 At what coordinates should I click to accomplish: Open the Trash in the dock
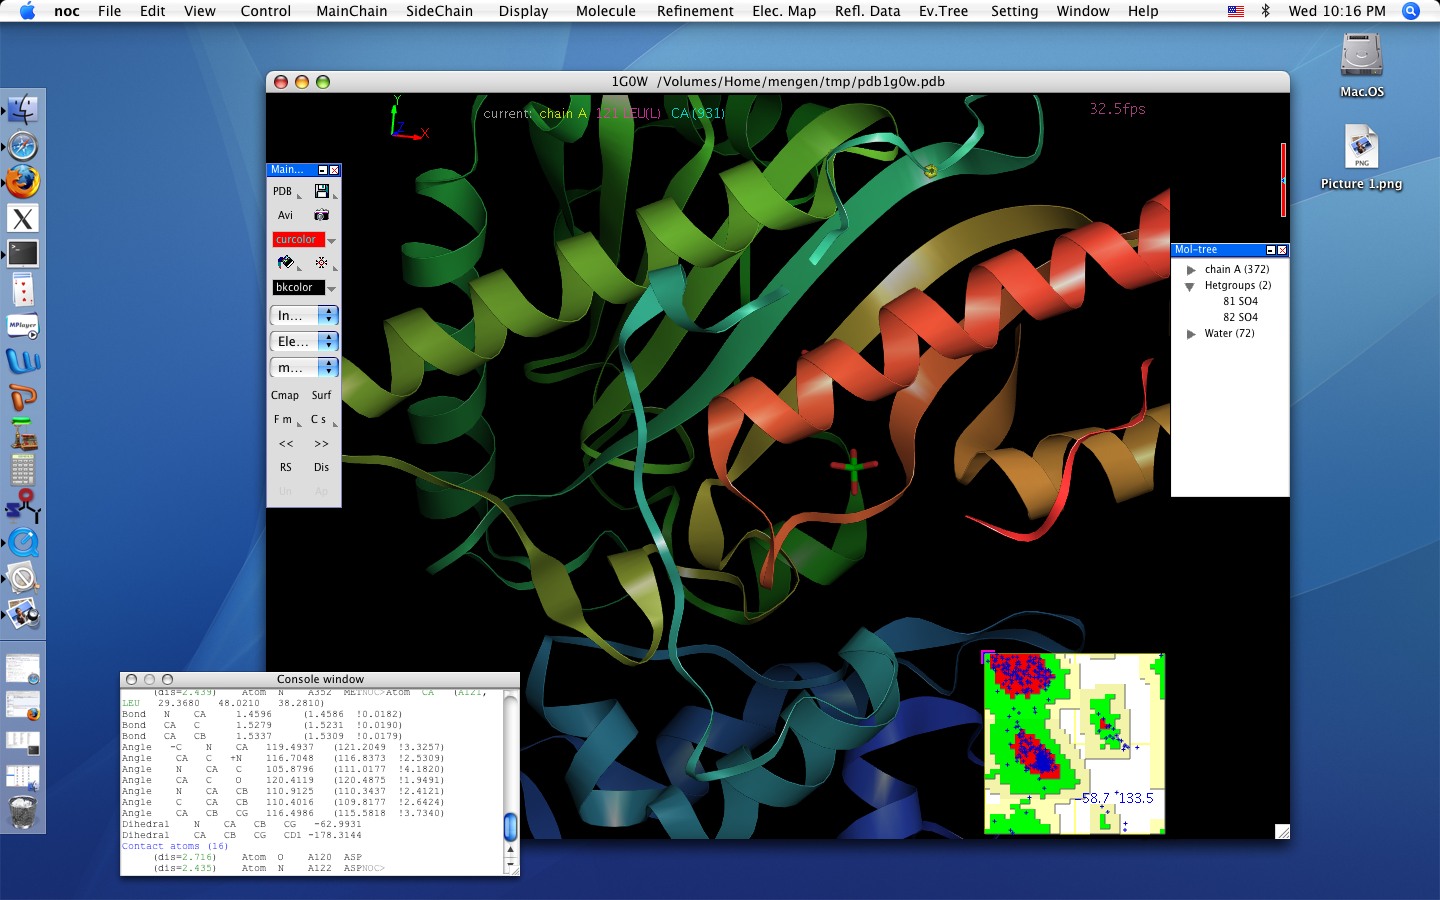click(23, 811)
